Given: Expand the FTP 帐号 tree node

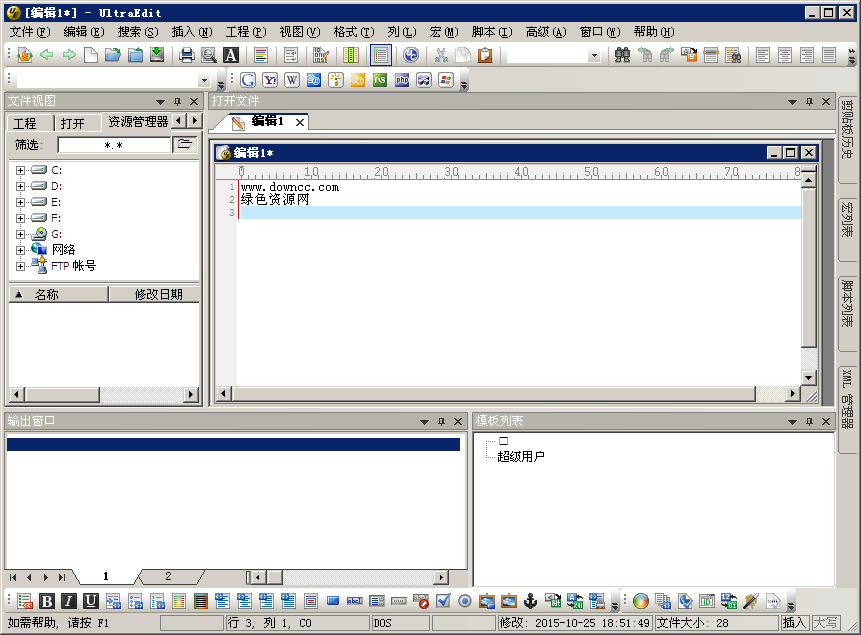Looking at the screenshot, I should 20,266.
